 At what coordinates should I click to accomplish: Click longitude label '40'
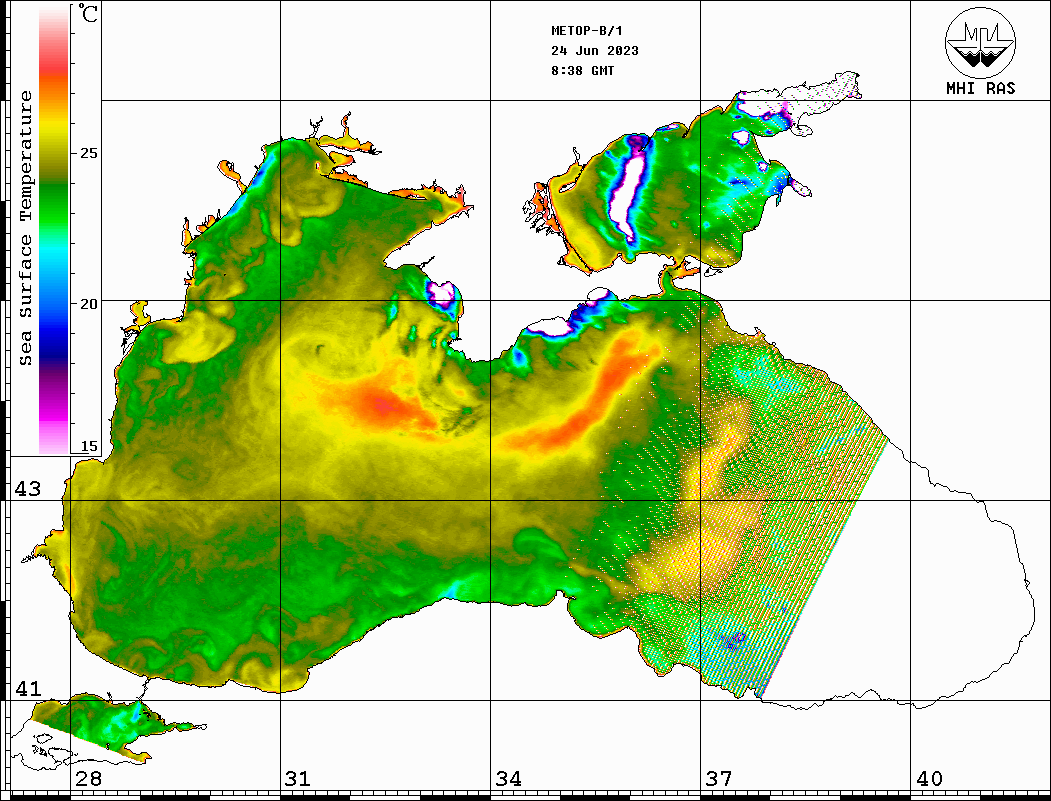click(929, 779)
